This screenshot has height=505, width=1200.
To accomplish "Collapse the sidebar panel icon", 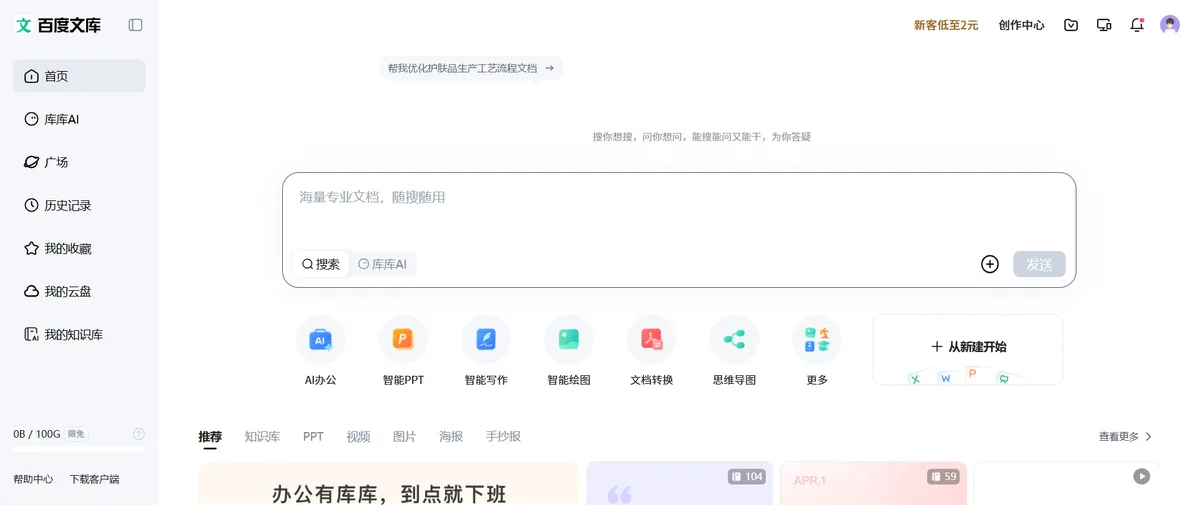I will coord(136,25).
